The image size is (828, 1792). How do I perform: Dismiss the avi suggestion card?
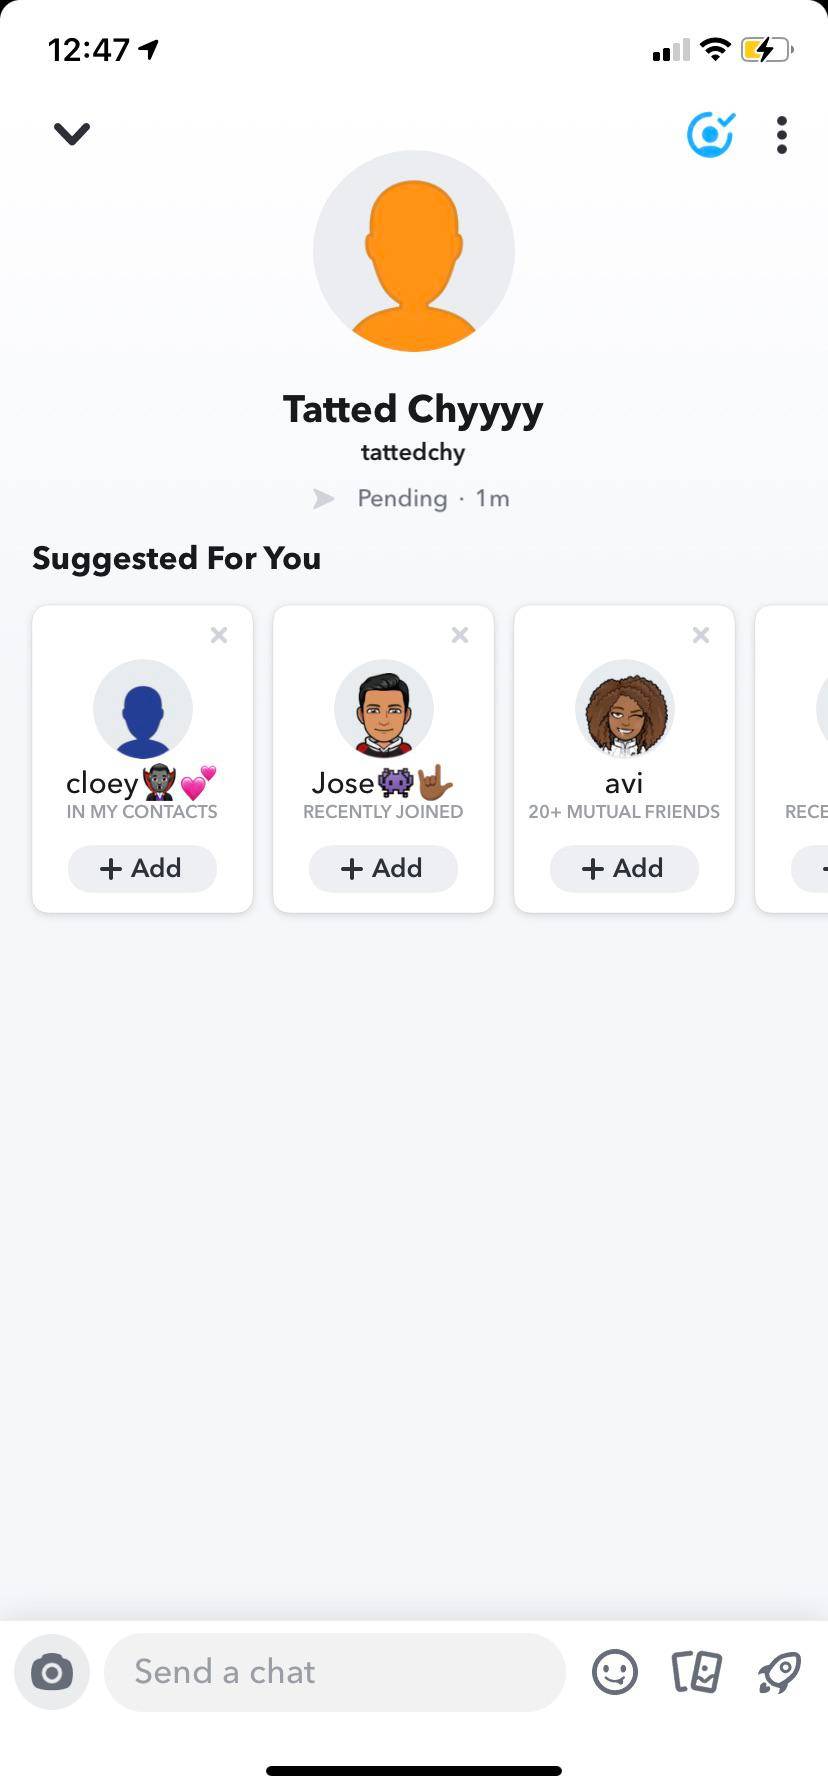click(701, 635)
